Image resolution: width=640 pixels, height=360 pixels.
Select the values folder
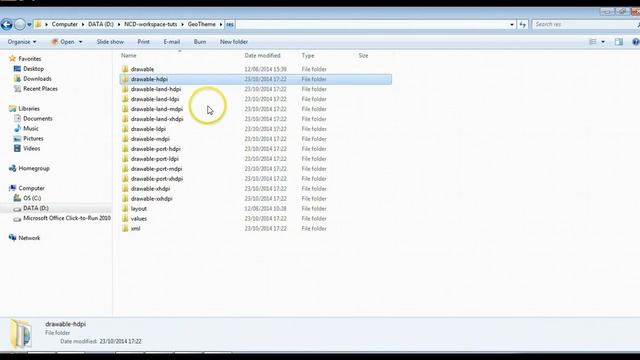[139, 219]
